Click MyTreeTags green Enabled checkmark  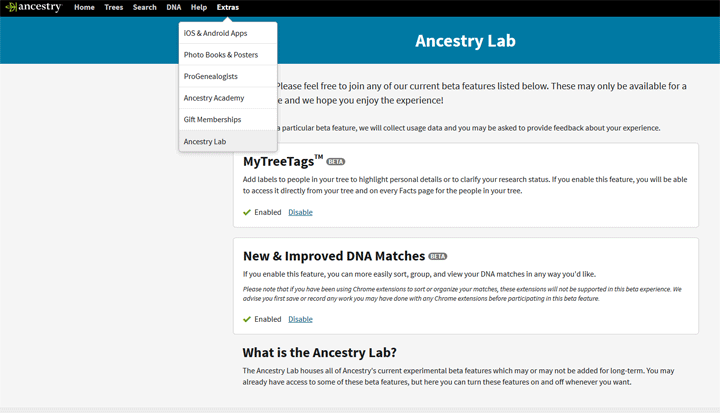point(247,212)
